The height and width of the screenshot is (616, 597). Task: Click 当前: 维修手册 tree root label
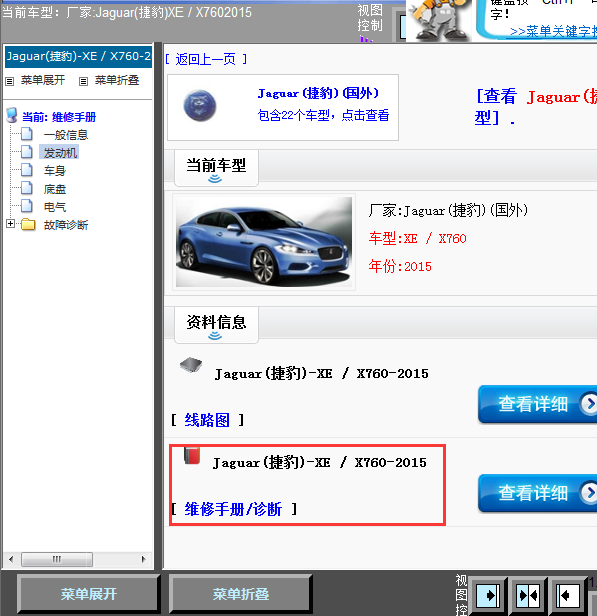point(59,117)
